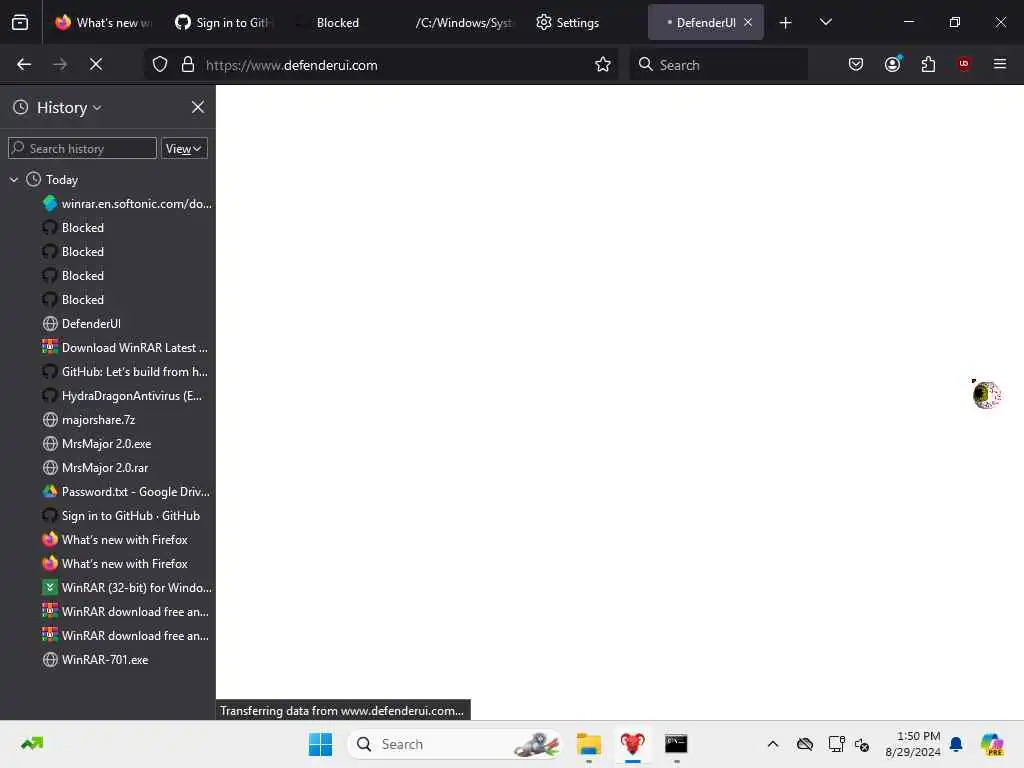Click the forward navigation arrow

(x=60, y=64)
